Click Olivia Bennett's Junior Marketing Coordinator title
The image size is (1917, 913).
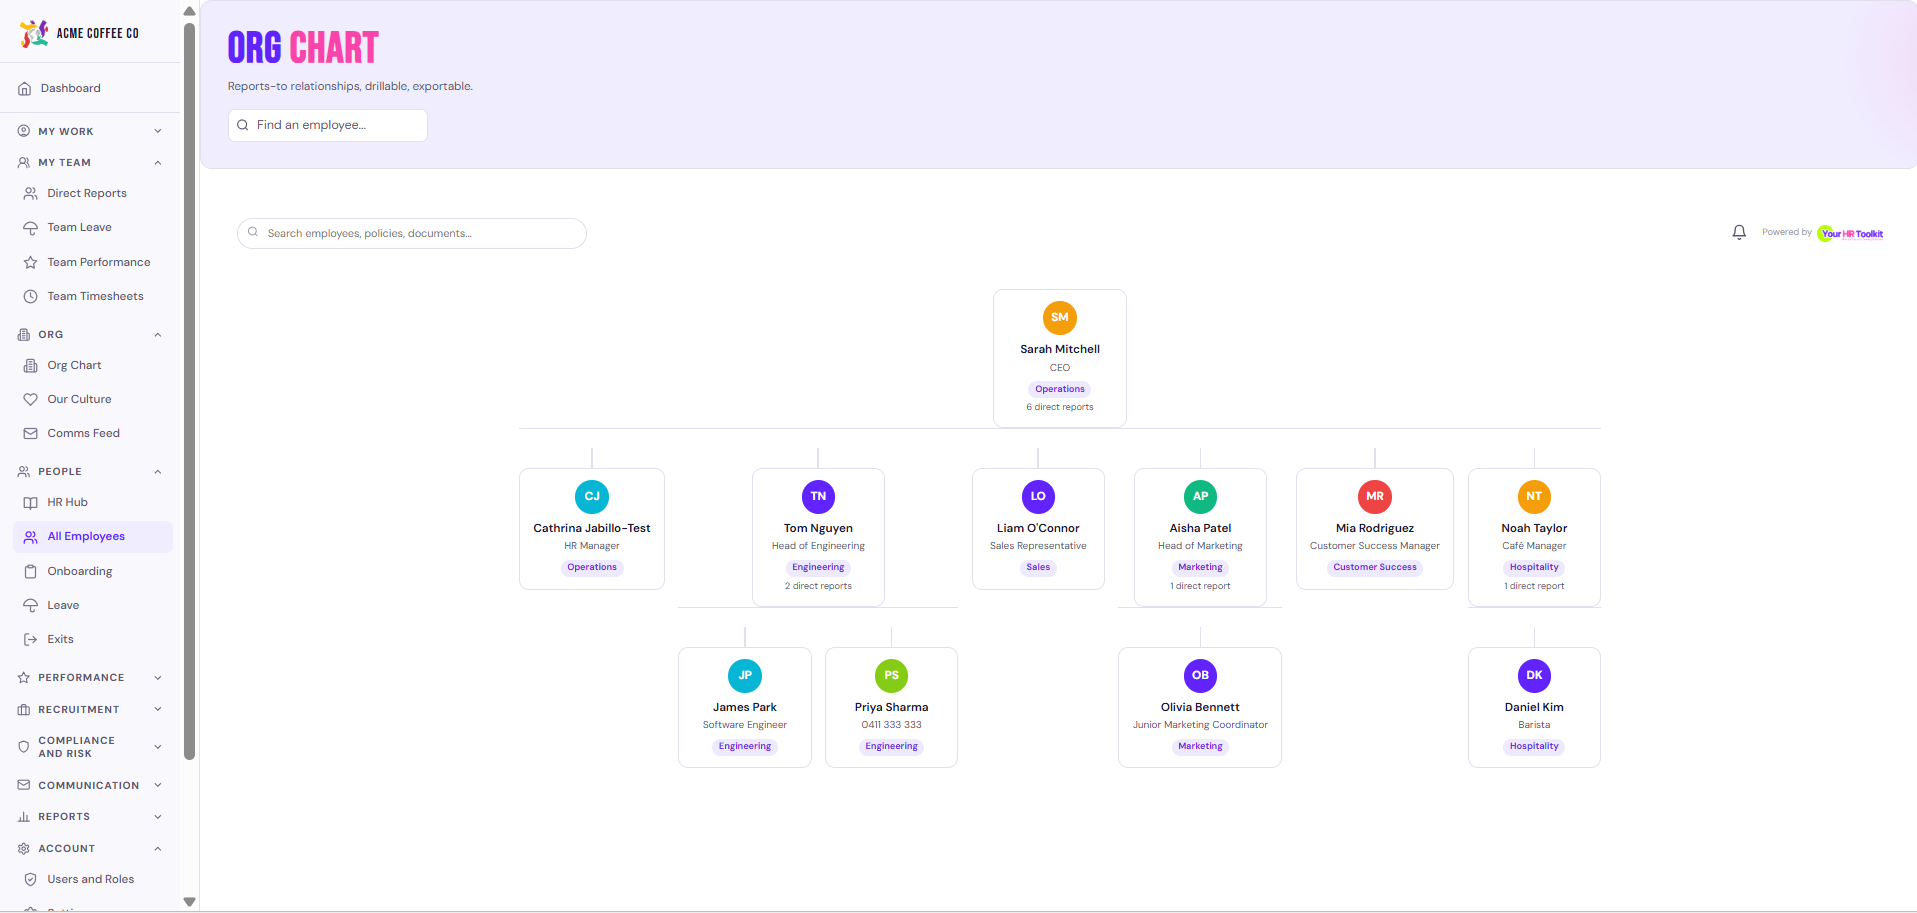pyautogui.click(x=1200, y=725)
